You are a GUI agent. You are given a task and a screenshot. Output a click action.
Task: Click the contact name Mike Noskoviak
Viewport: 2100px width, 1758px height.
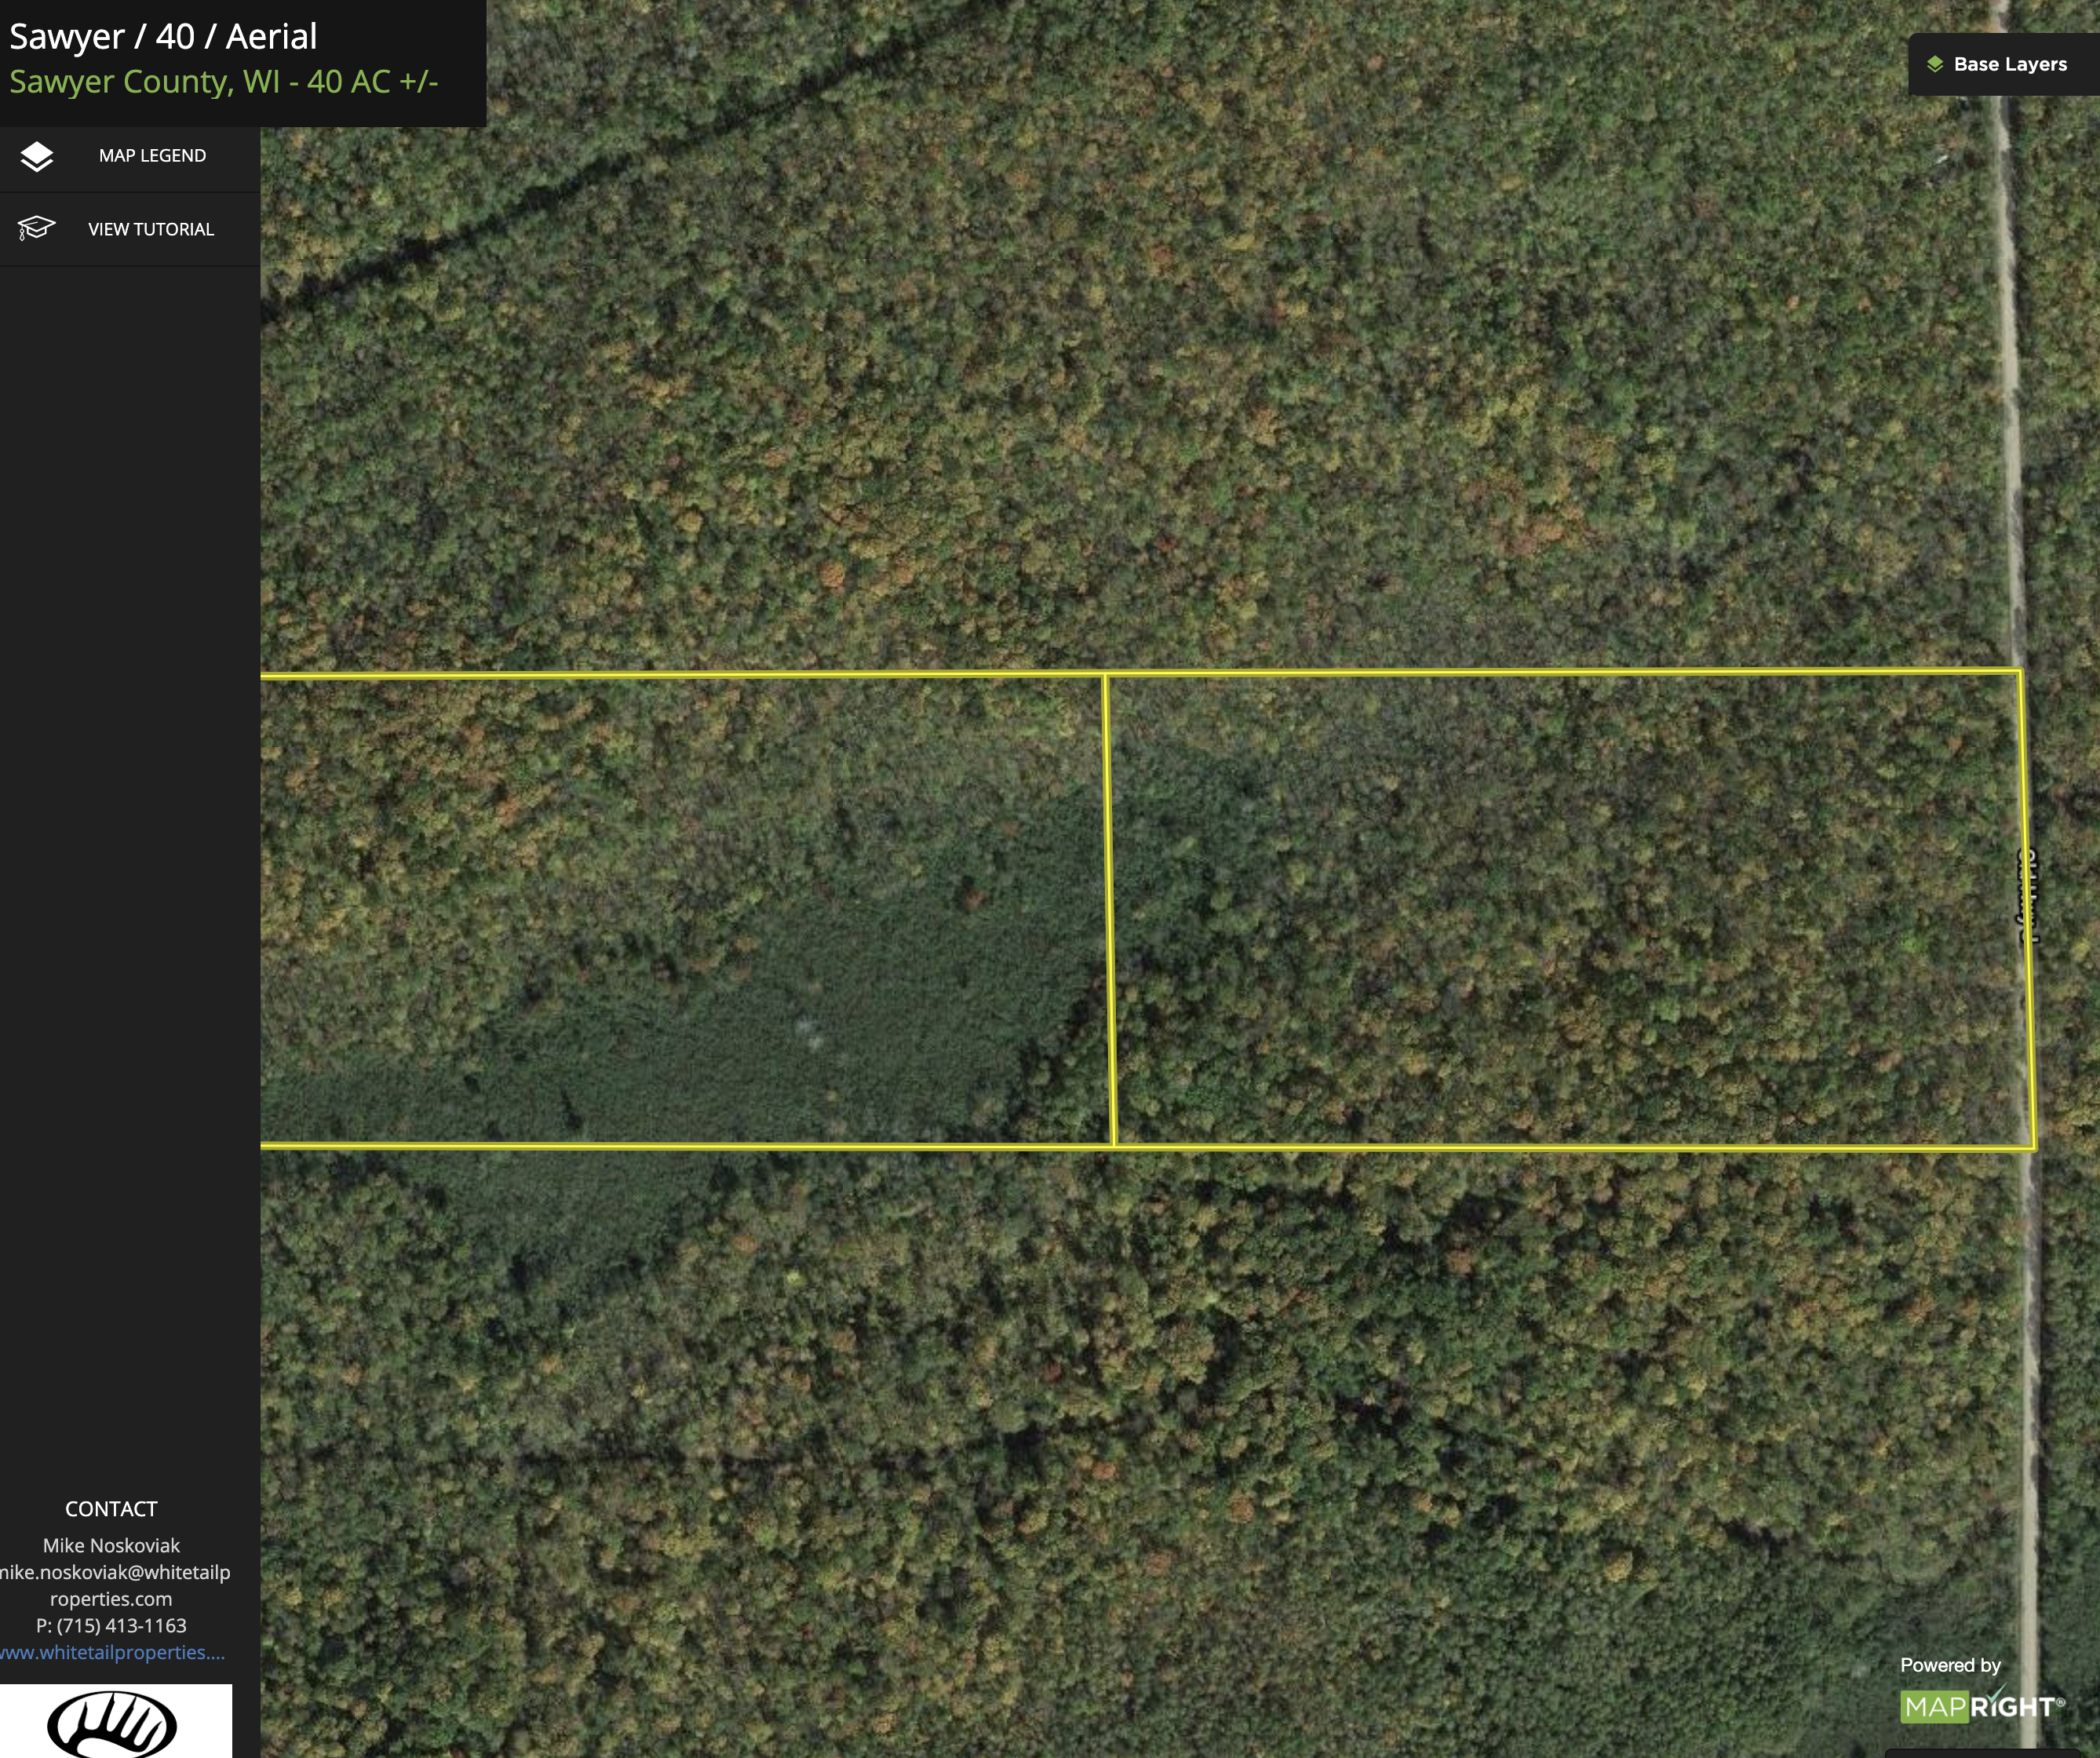(x=111, y=1545)
